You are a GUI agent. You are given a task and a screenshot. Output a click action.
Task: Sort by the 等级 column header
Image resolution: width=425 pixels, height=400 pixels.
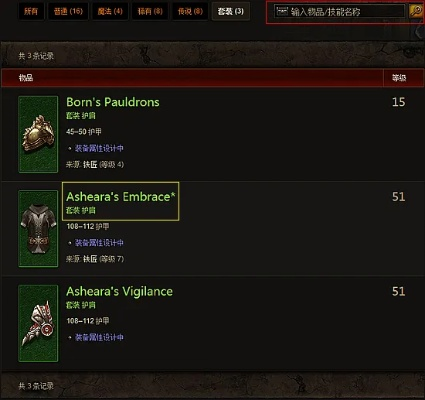tap(399, 78)
